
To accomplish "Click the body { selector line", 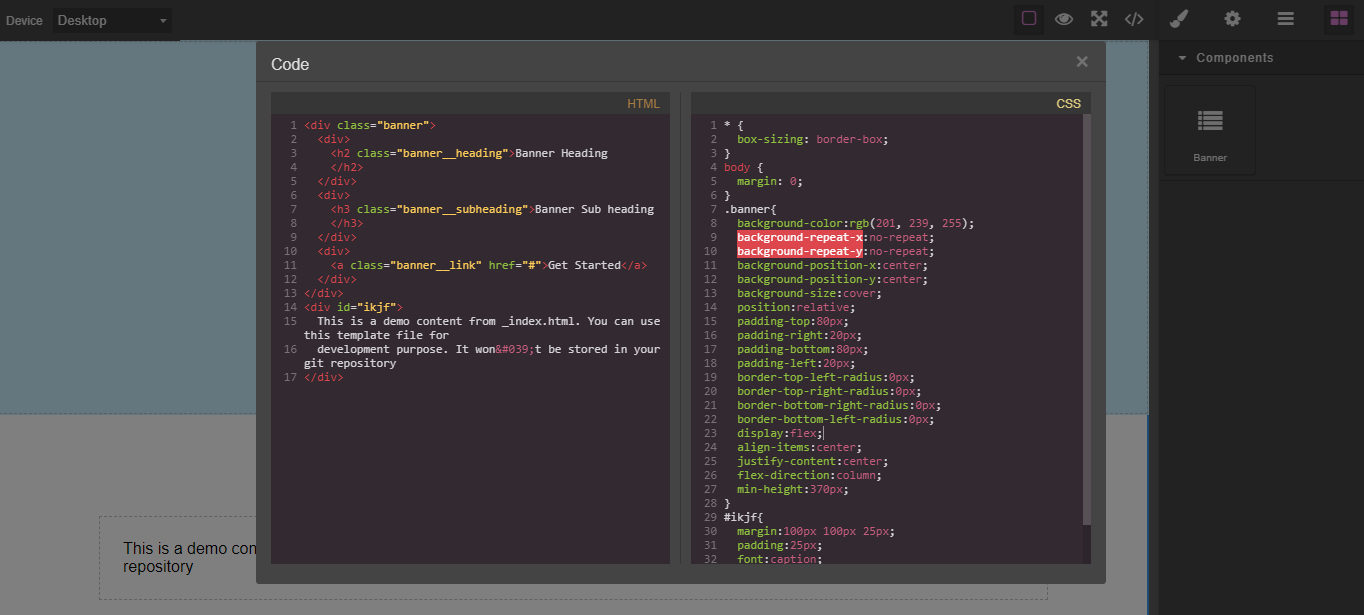I will pyautogui.click(x=744, y=168).
